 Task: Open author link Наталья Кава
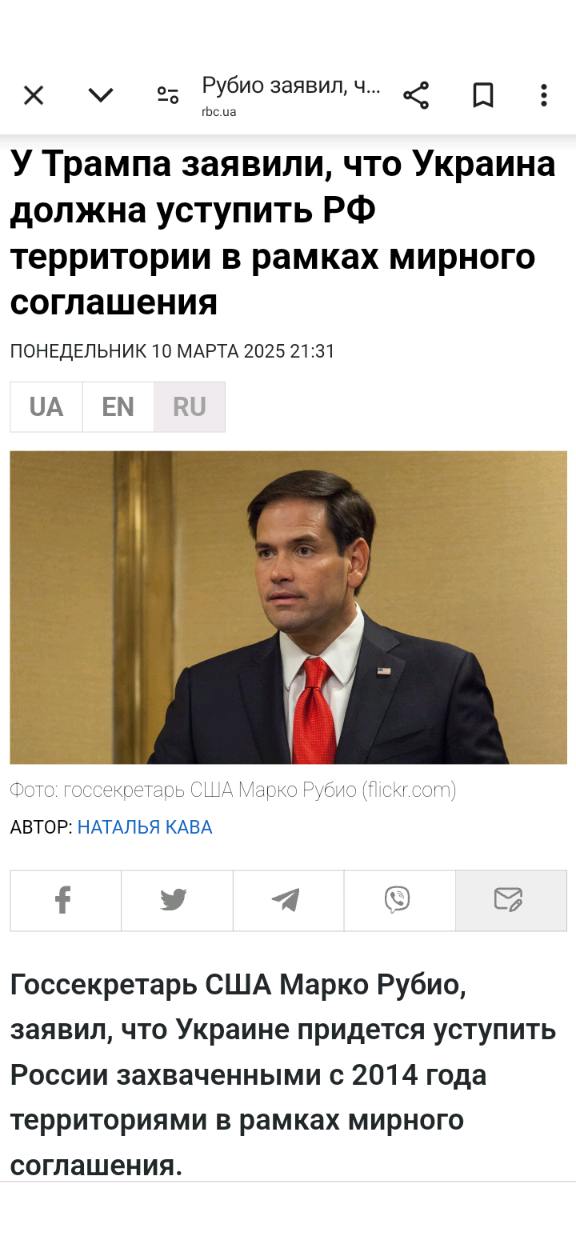tap(145, 827)
